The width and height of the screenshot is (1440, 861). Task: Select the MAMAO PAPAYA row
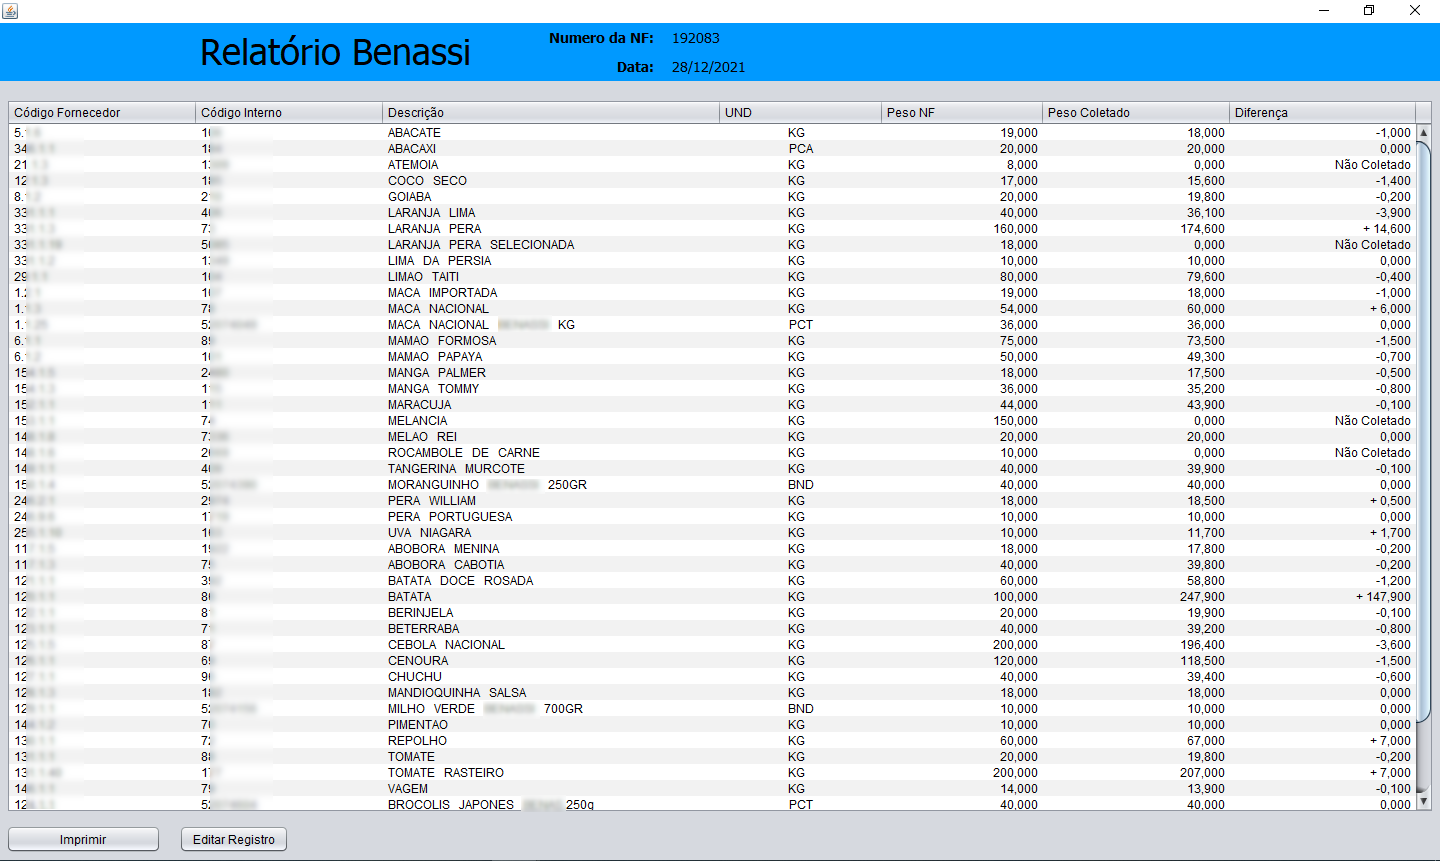712,357
